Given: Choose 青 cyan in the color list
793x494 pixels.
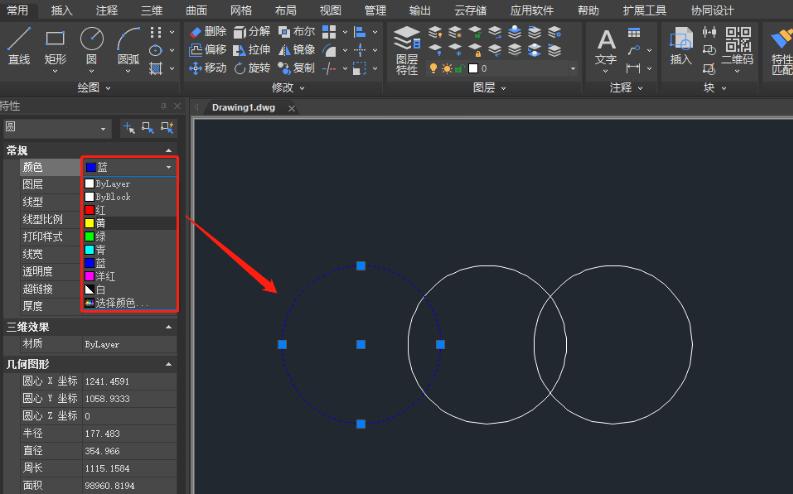Looking at the screenshot, I should coord(129,250).
